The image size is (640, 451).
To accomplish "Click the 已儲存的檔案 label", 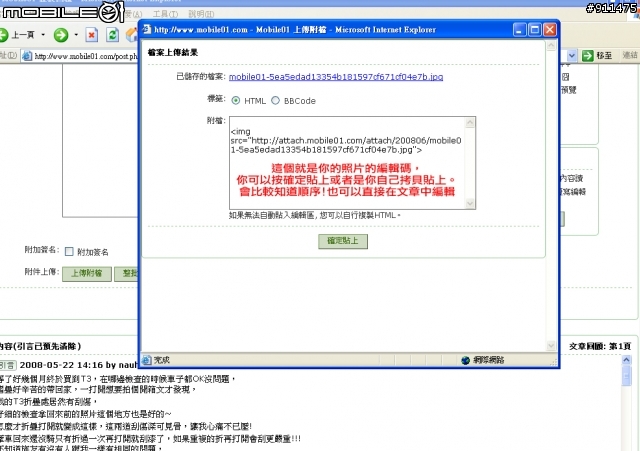I will 200,76.
